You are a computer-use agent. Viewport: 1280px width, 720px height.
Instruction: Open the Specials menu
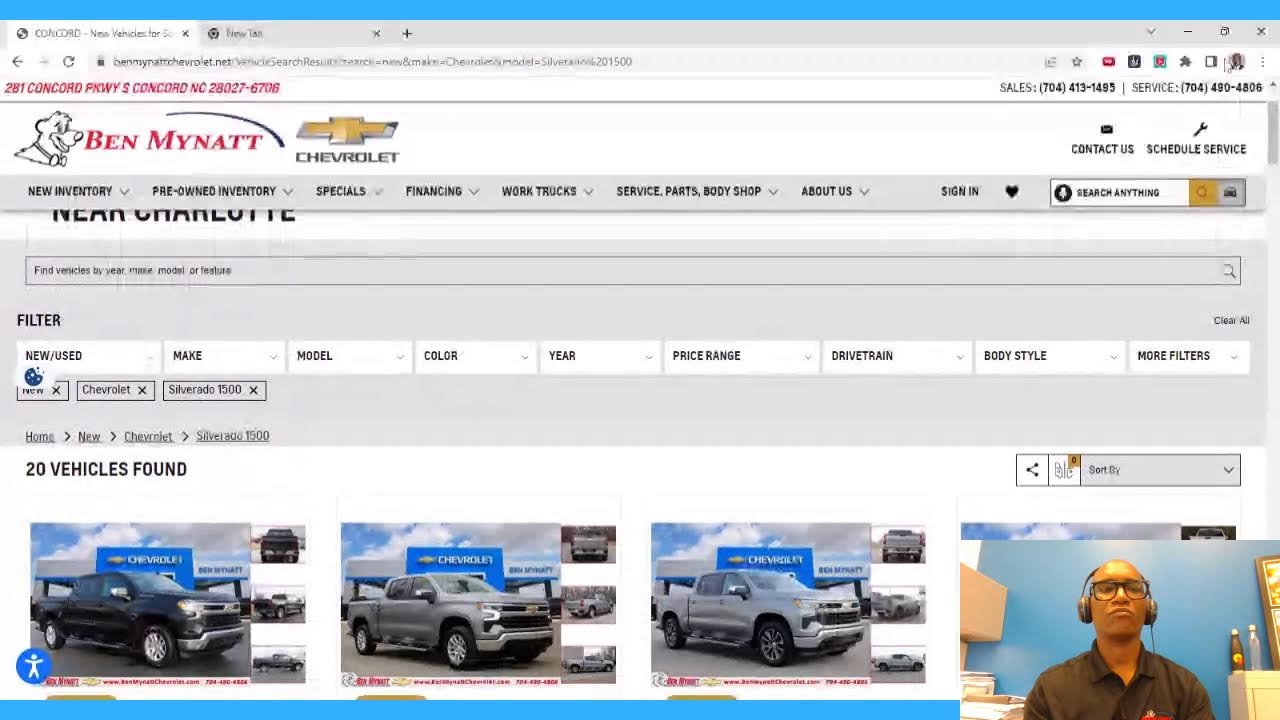tap(349, 191)
